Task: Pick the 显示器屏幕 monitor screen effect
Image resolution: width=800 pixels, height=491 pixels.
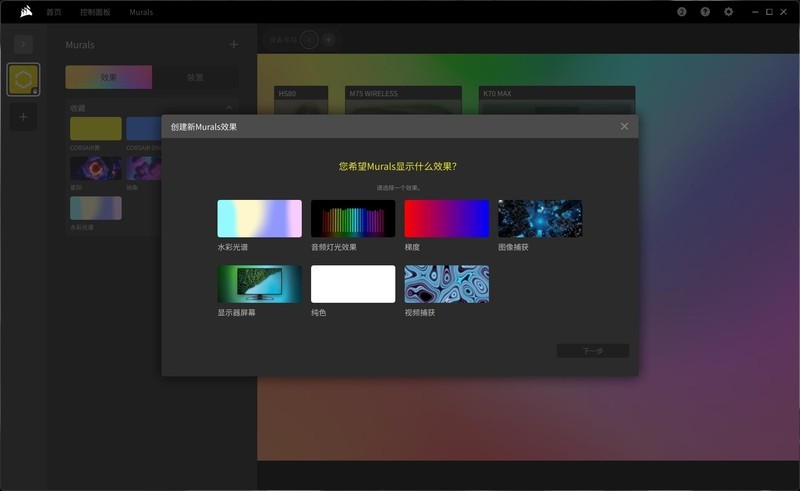Action: tap(260, 284)
